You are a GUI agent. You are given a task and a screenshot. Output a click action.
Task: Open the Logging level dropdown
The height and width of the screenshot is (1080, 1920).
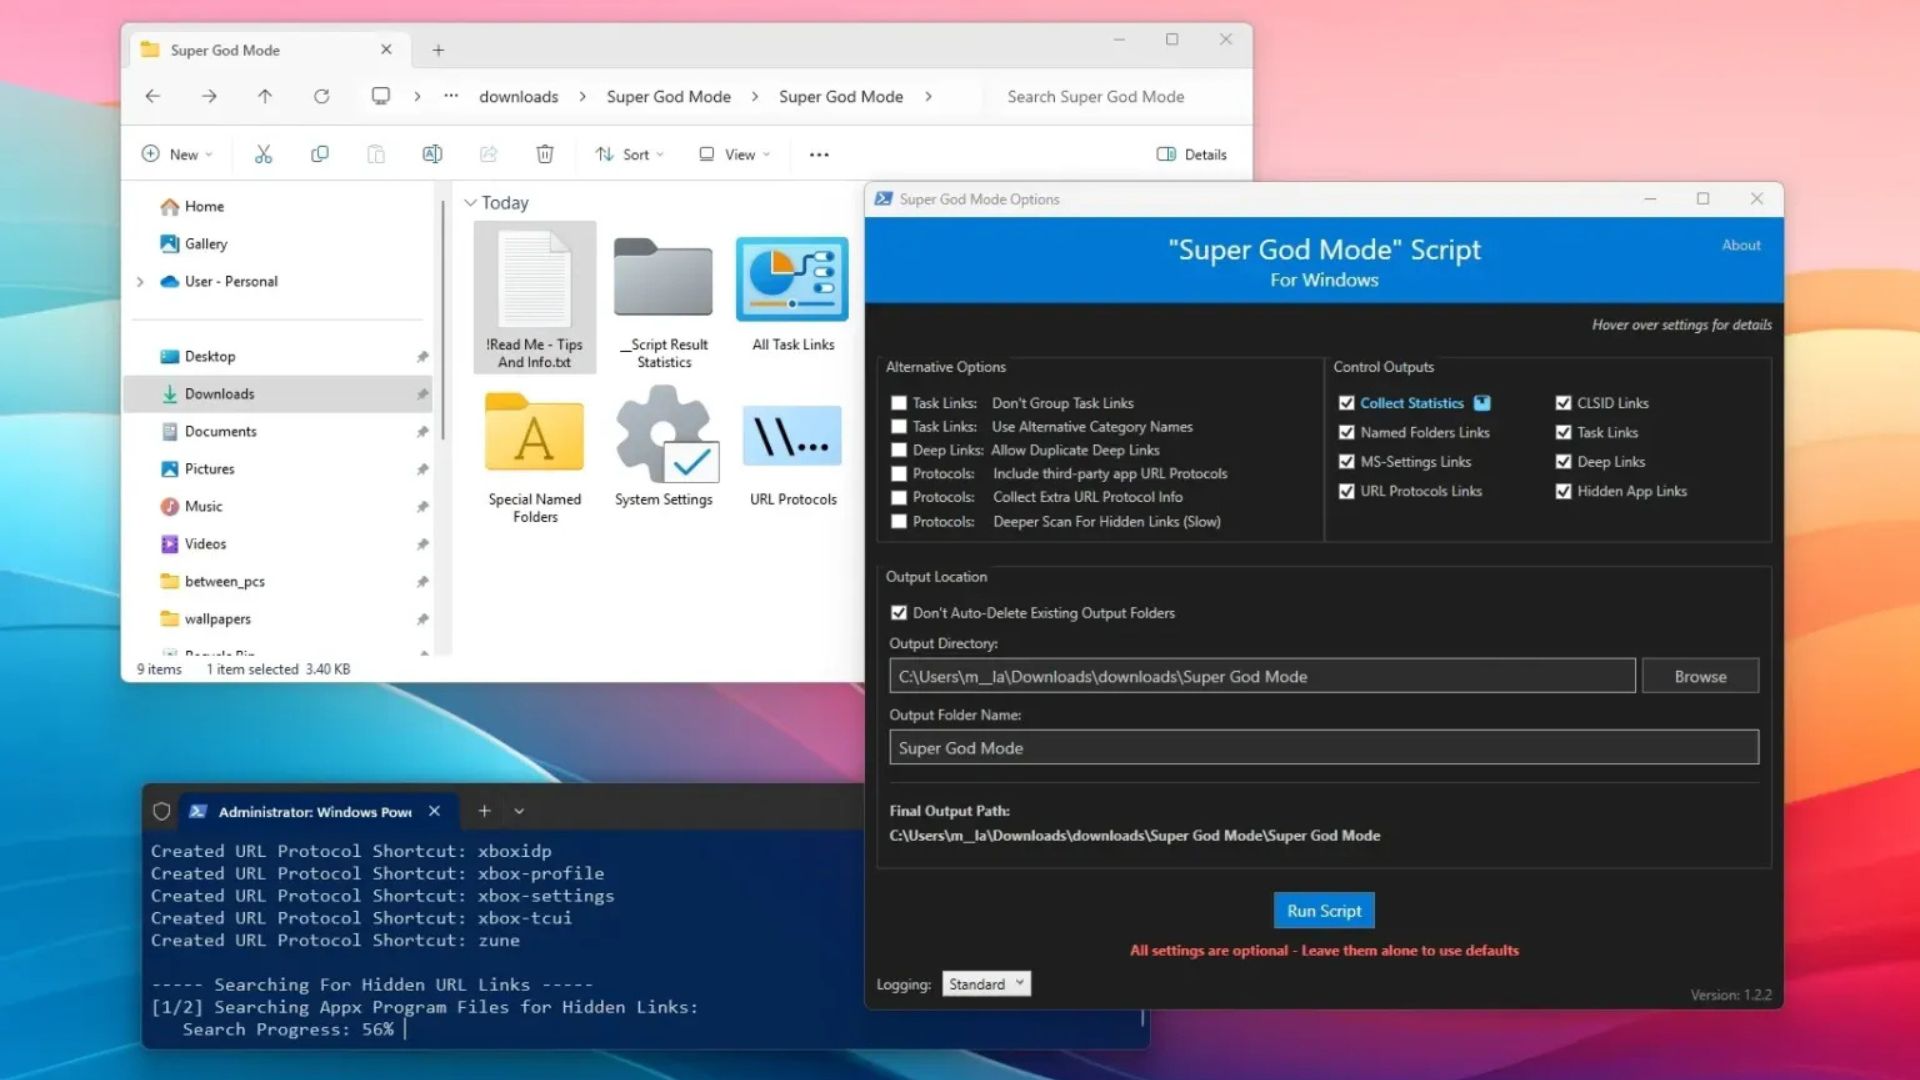pos(986,983)
